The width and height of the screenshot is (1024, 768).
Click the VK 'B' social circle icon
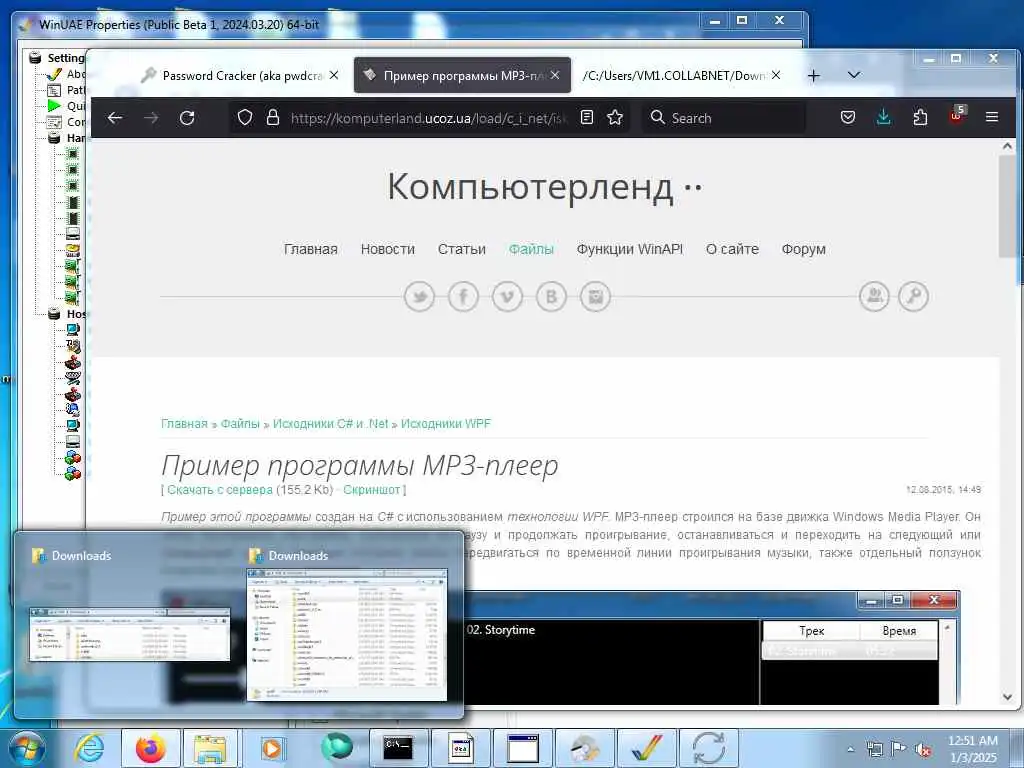[x=551, y=296]
